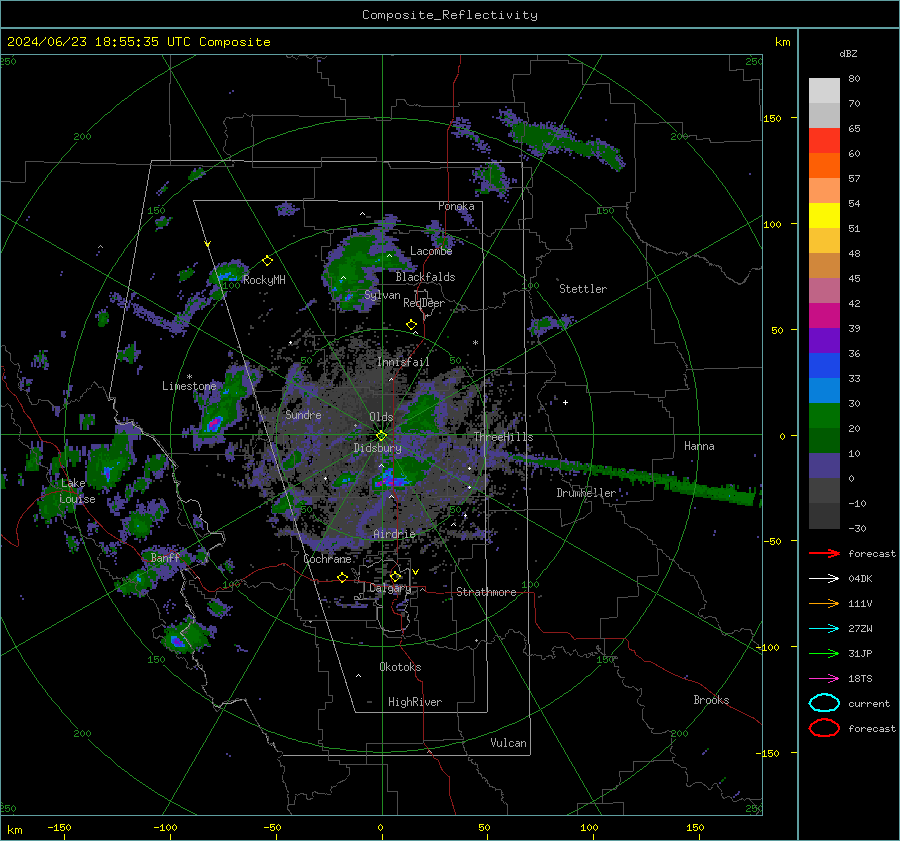This screenshot has height=841, width=900.
Task: Click the Blackfalds map label
Action: [425, 277]
